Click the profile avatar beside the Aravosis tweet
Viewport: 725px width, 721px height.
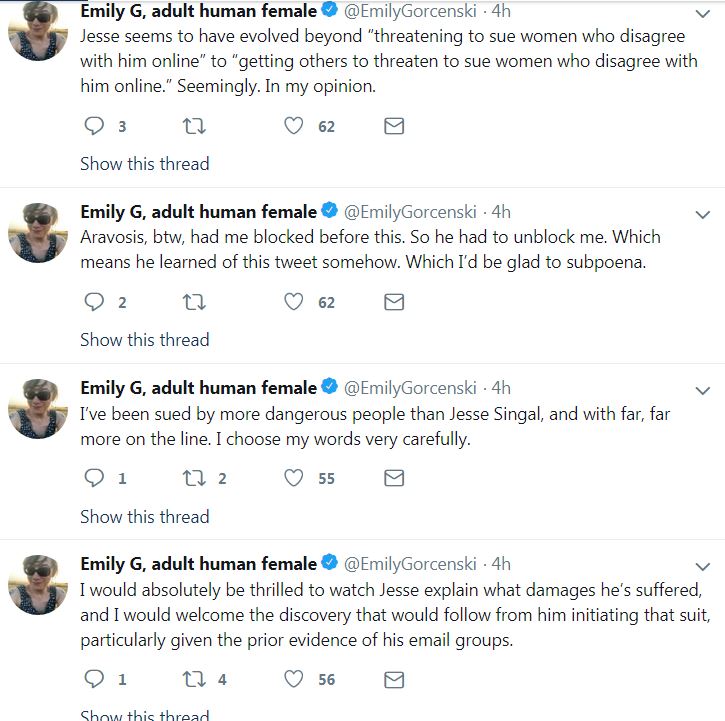coord(38,233)
